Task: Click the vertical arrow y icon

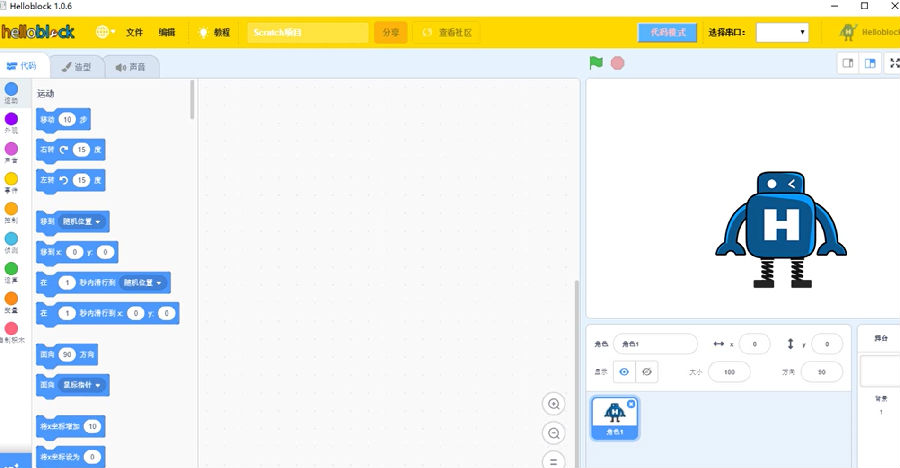Action: [790, 344]
